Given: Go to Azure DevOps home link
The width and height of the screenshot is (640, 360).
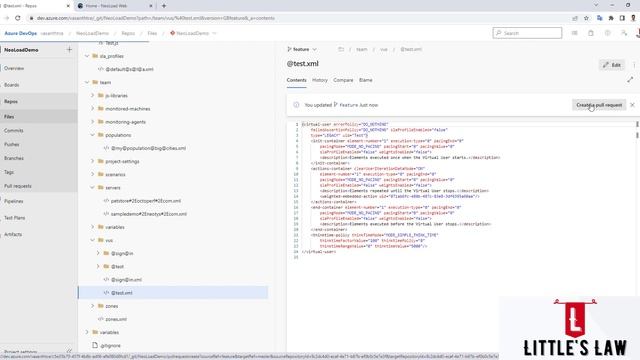Looking at the screenshot, I should point(20,33).
